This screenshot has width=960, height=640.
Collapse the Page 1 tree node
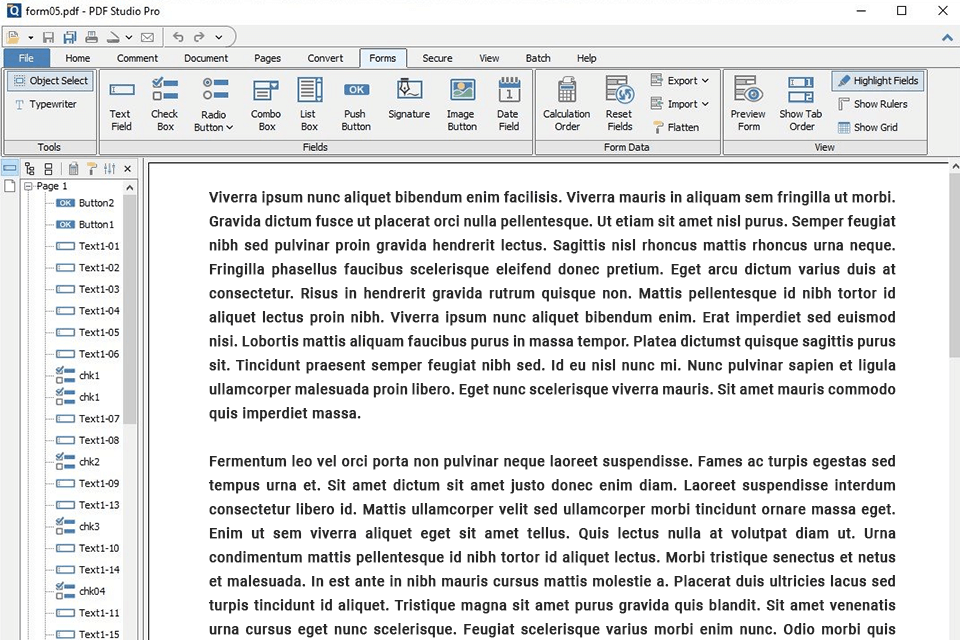29,186
